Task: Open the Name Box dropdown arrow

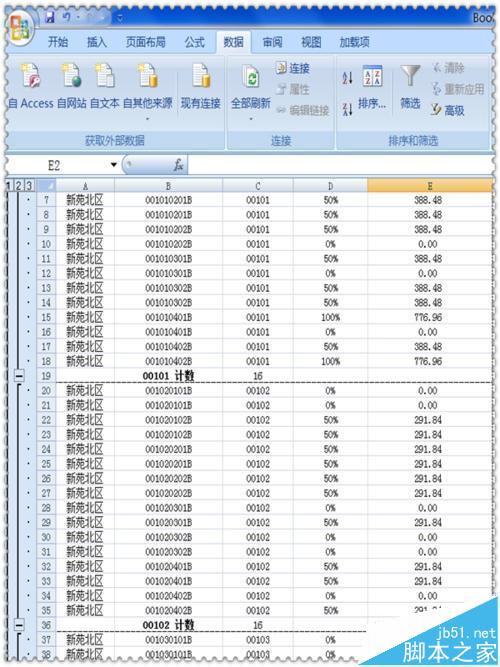Action: point(114,165)
